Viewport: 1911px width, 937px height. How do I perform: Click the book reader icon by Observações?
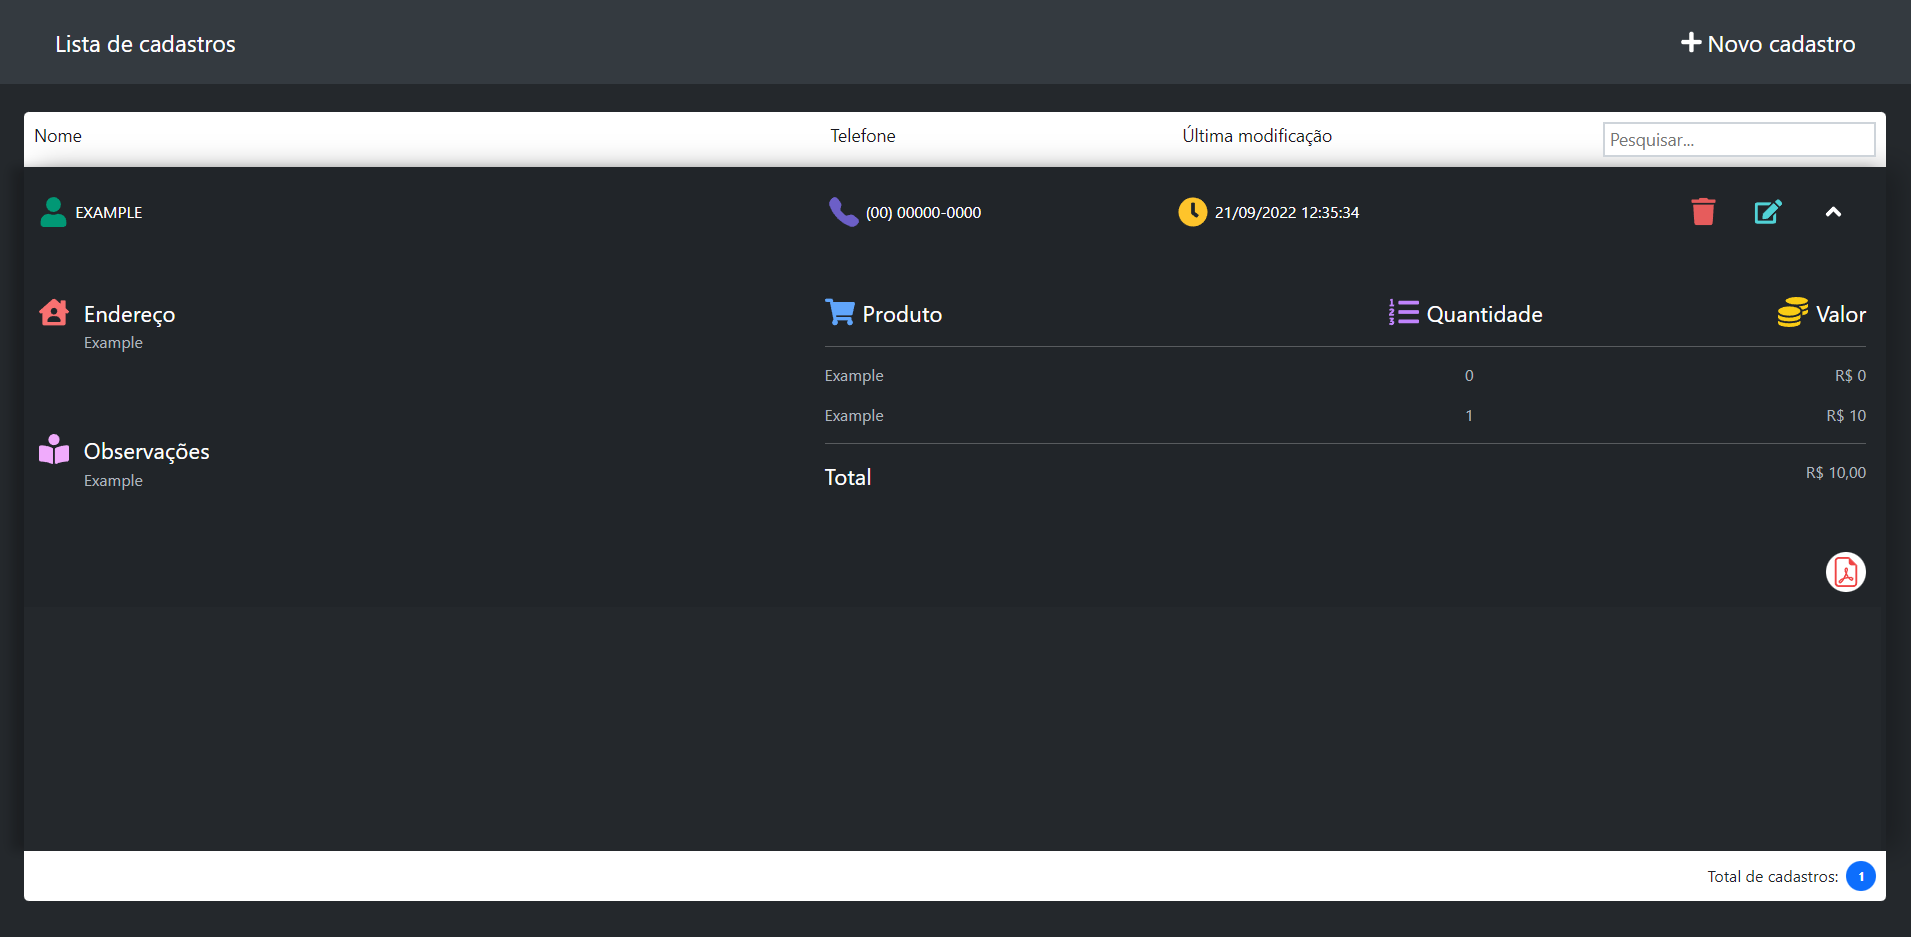tap(54, 450)
